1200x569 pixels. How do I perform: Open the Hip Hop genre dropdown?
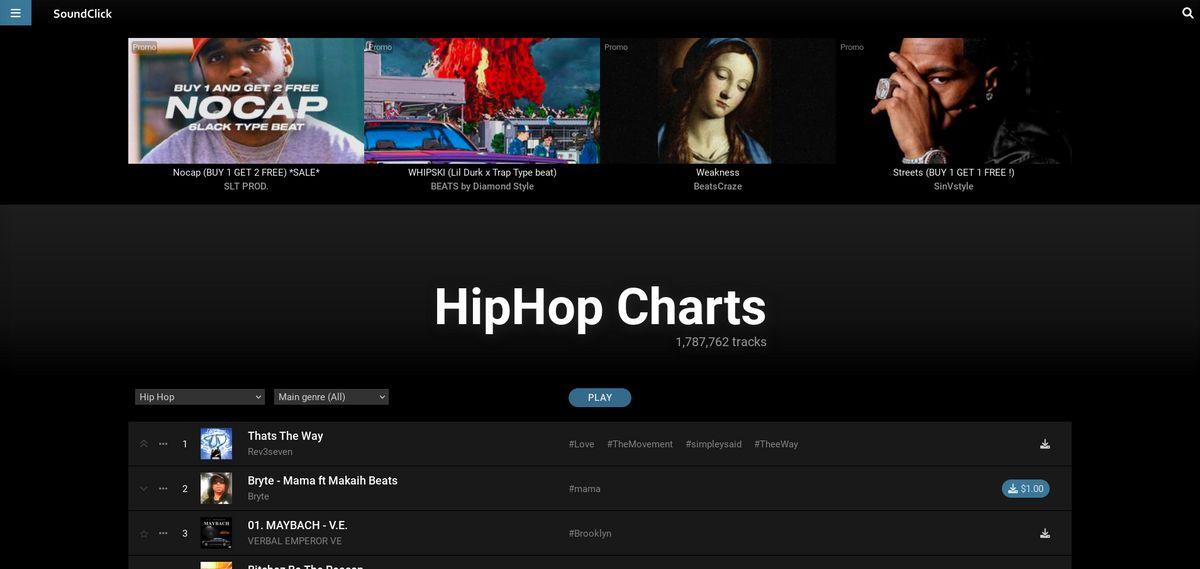(200, 397)
